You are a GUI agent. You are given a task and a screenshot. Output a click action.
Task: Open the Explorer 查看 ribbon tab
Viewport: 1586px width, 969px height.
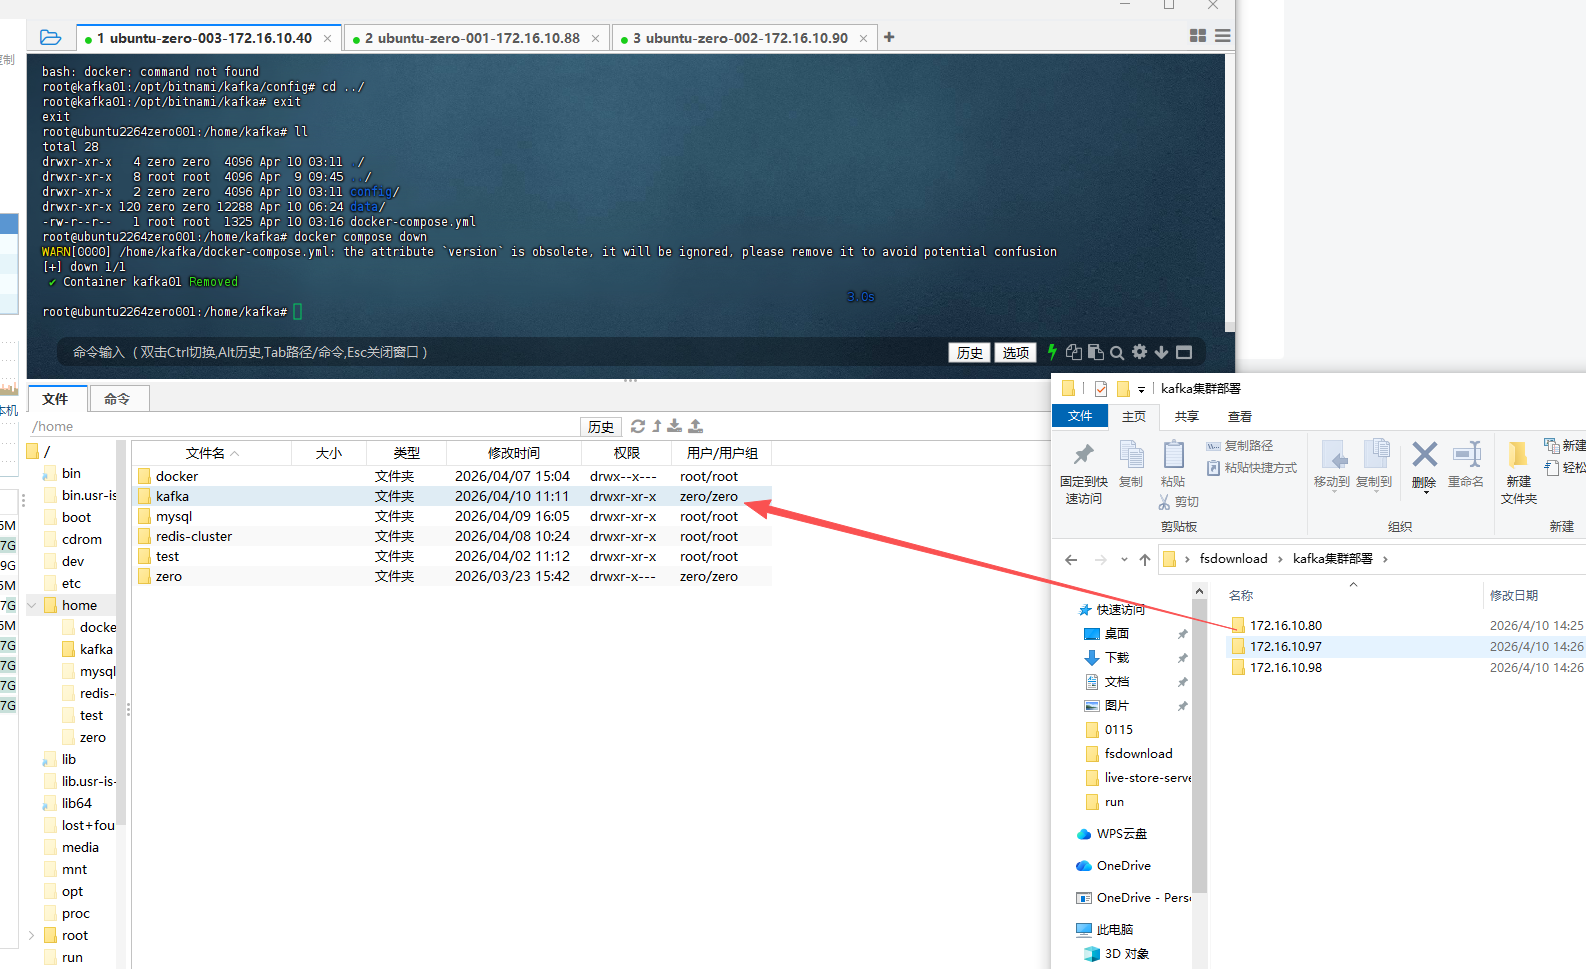pos(1240,416)
